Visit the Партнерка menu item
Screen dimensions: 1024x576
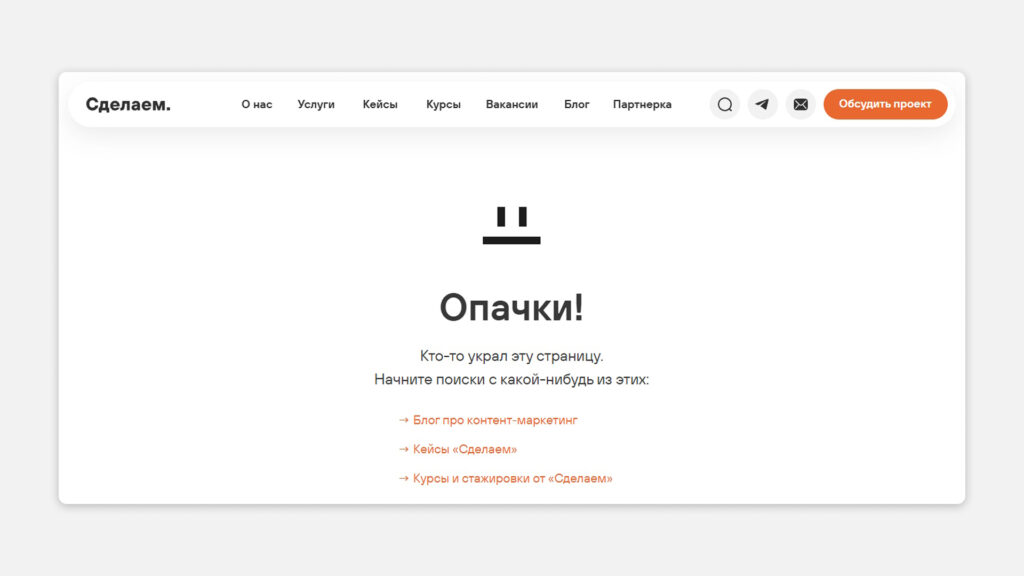tap(642, 104)
